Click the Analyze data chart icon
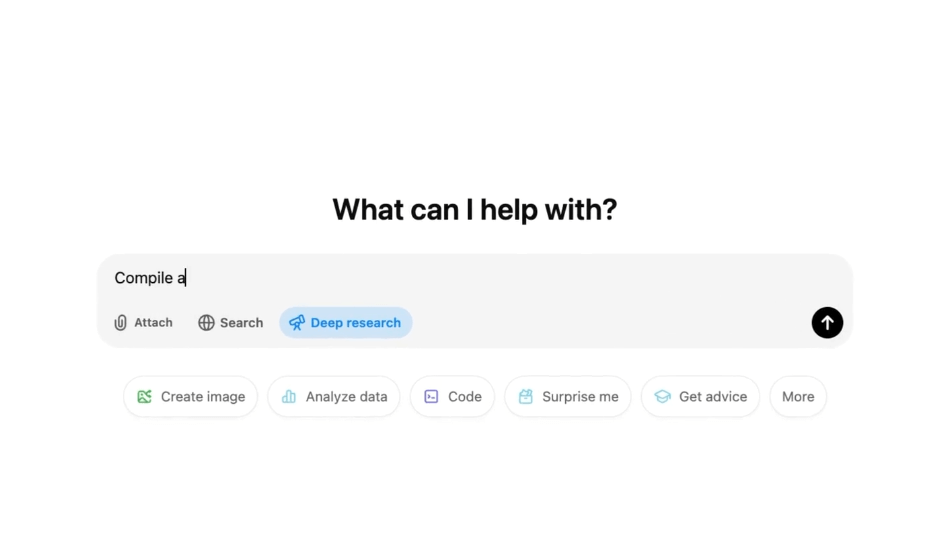This screenshot has height=540, width=943. 289,396
